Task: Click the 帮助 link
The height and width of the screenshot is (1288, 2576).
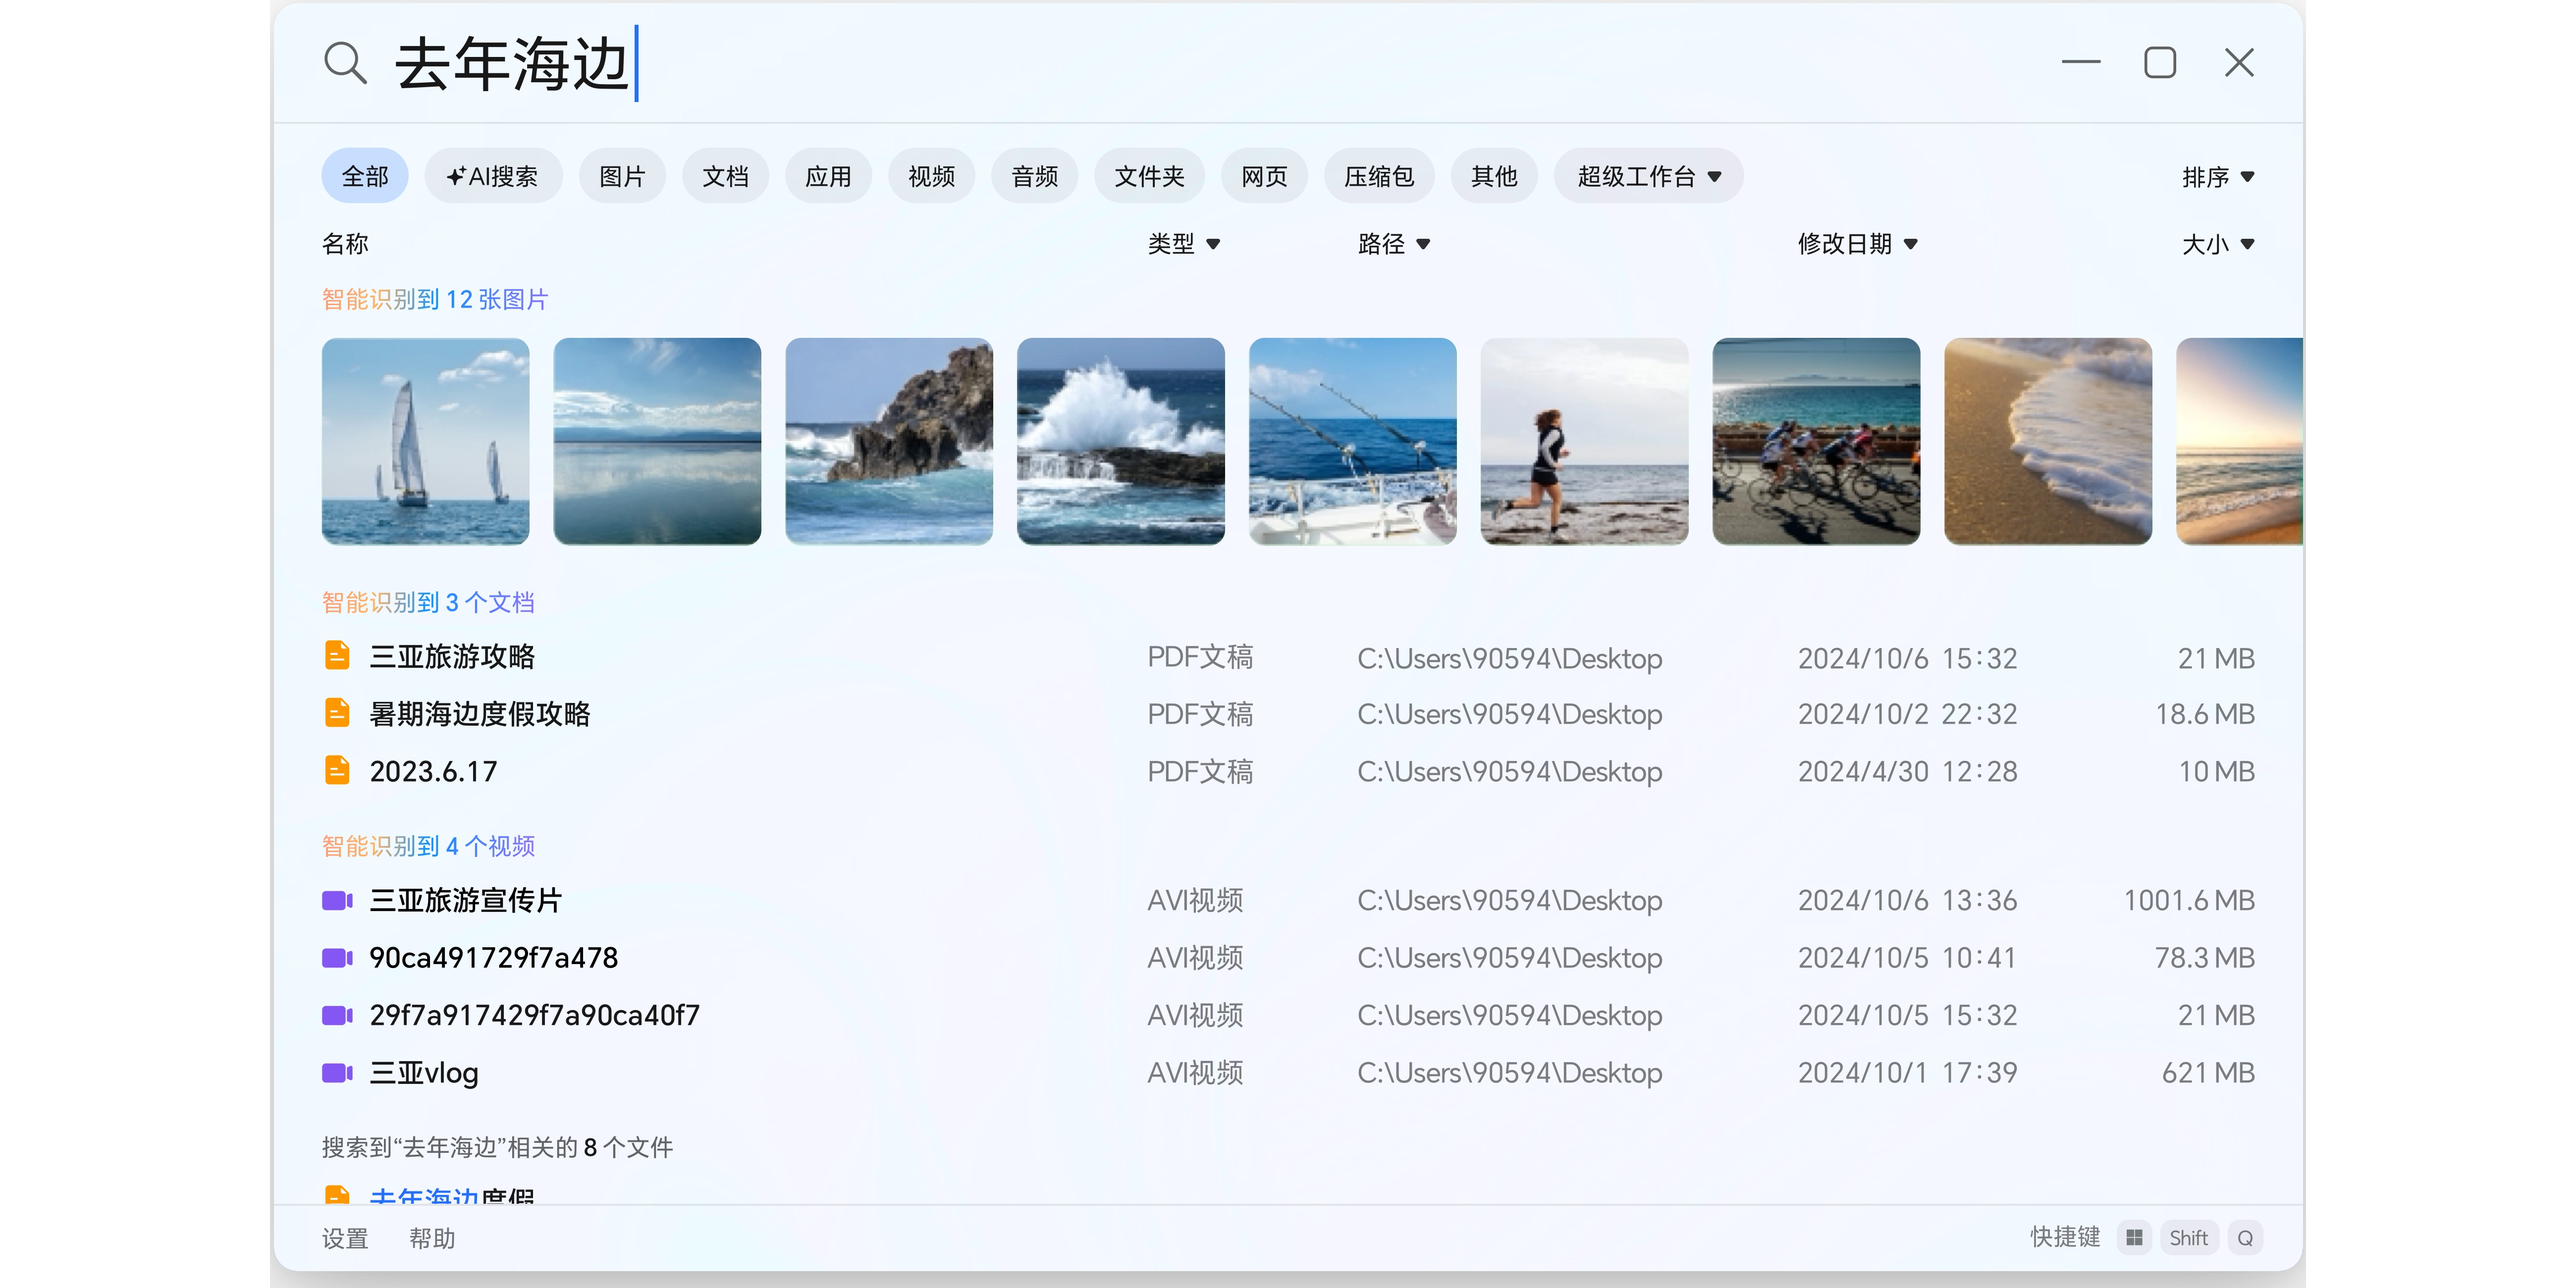Action: (x=432, y=1238)
